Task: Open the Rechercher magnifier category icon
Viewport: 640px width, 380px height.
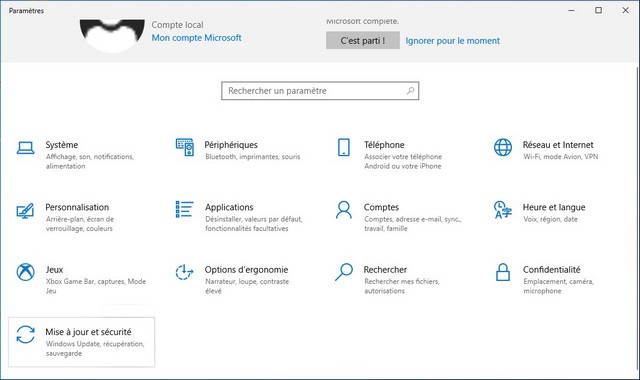Action: click(x=344, y=272)
